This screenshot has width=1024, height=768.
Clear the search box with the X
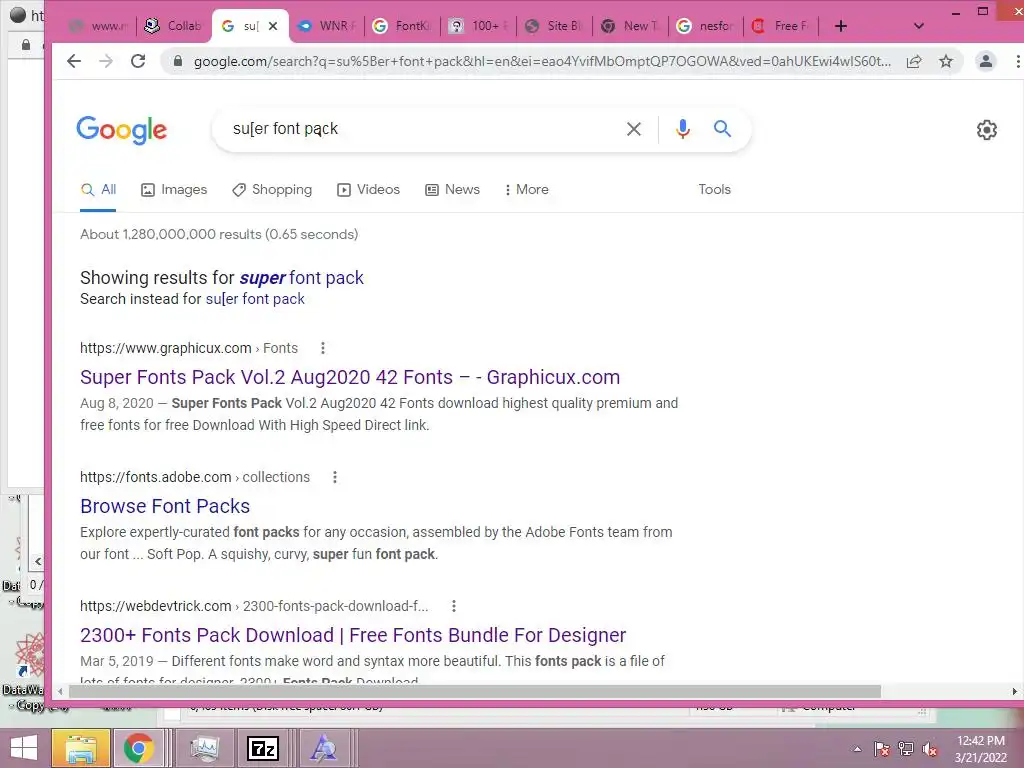633,129
